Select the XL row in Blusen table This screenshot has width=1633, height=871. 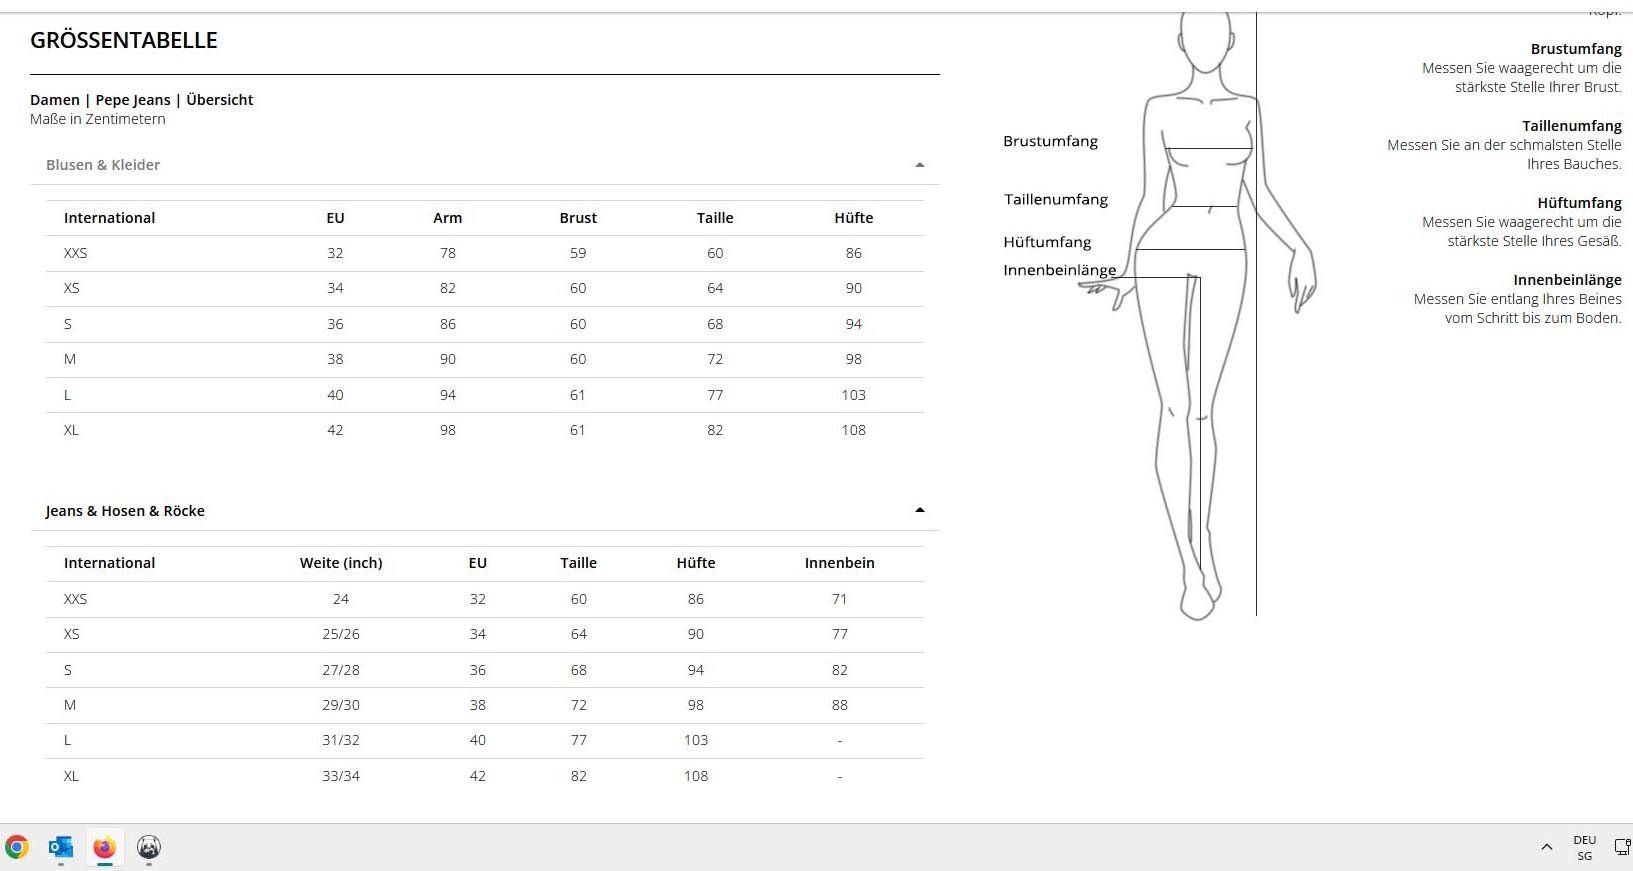(484, 430)
